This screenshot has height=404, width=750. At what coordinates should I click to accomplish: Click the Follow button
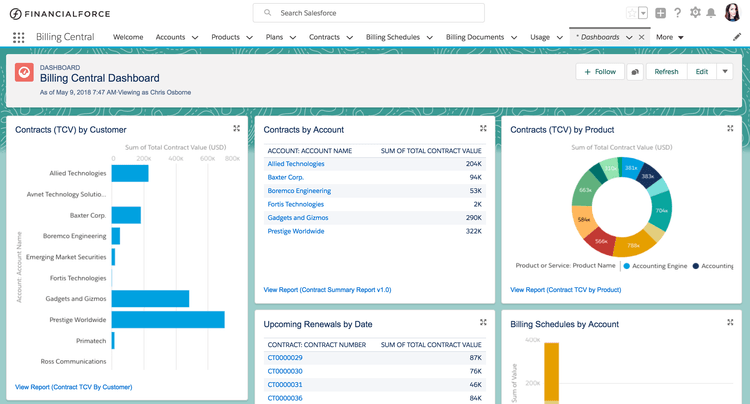(600, 72)
